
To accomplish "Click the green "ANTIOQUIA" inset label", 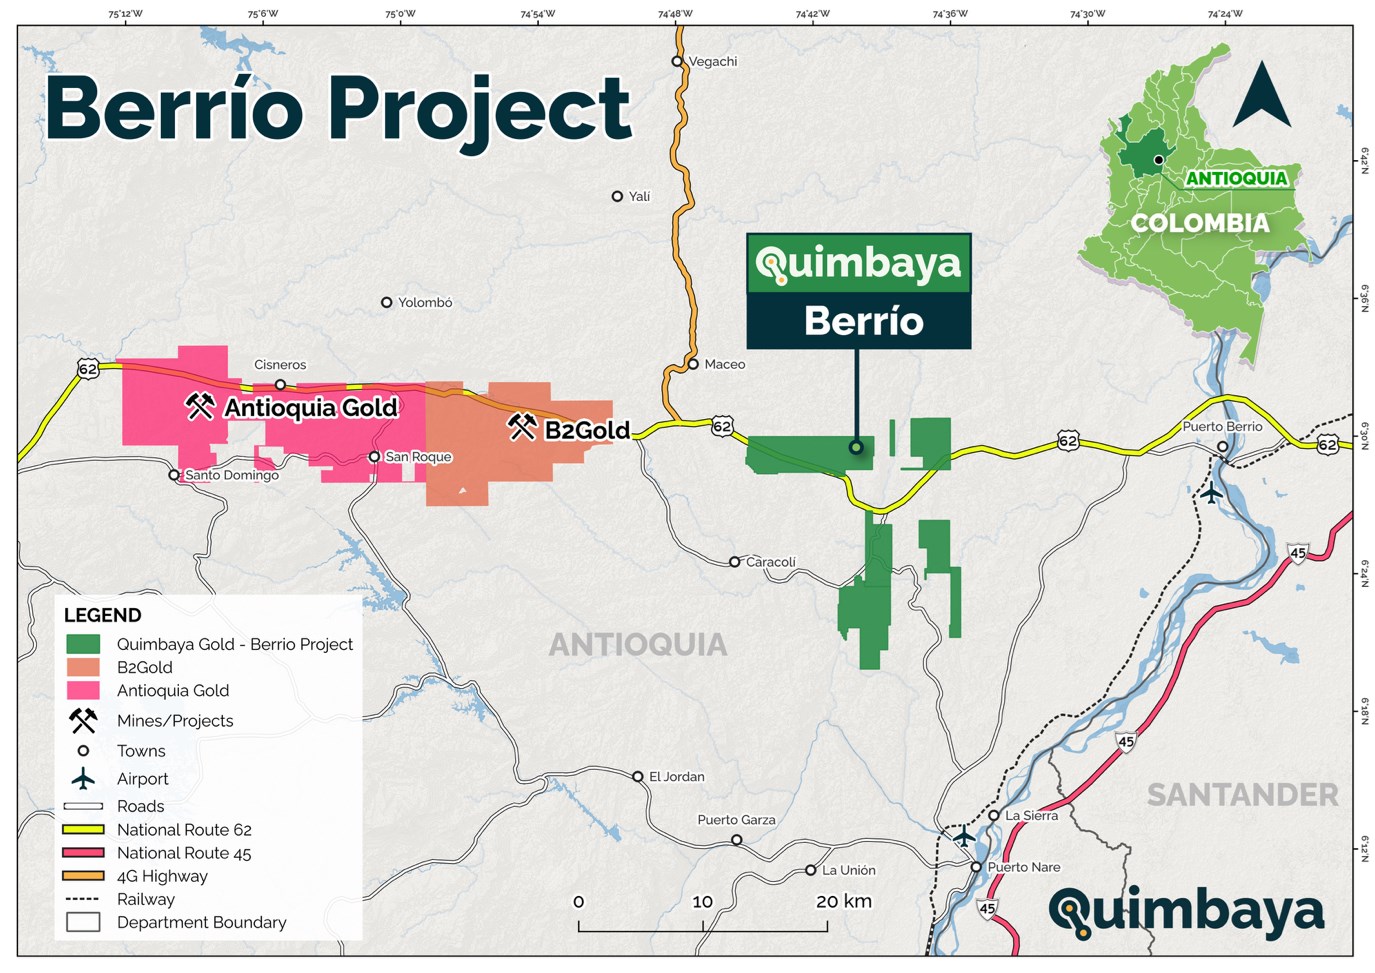I will pyautogui.click(x=1236, y=178).
